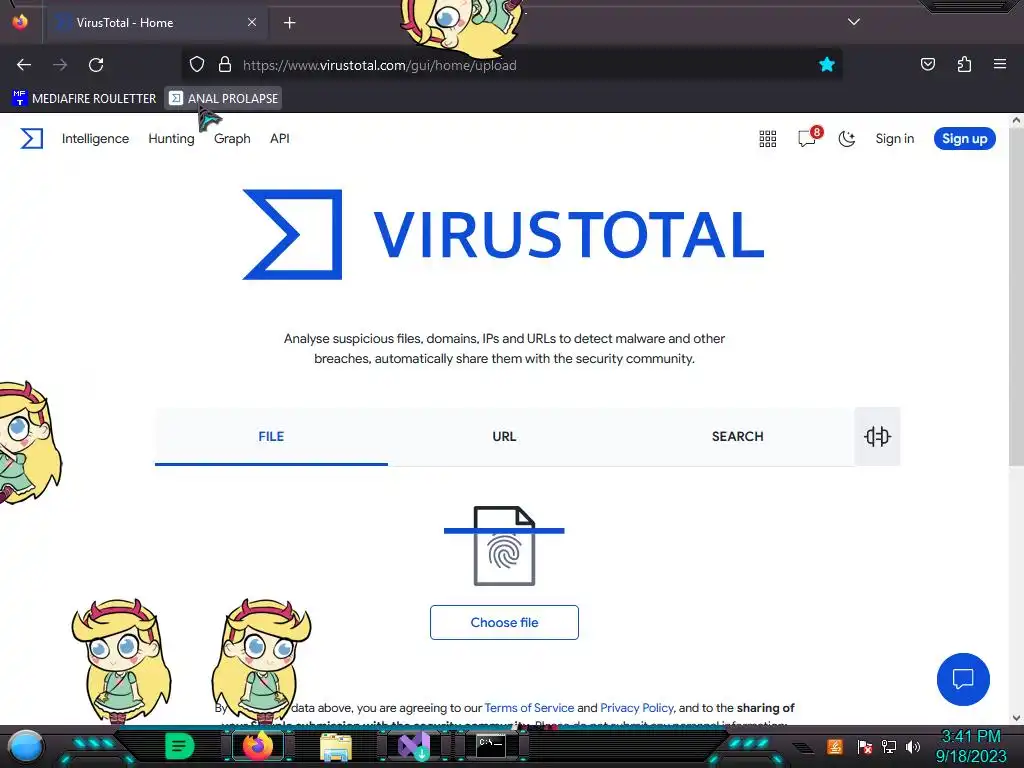
Task: Close the VirusTotal - Home tab
Action: (x=251, y=22)
